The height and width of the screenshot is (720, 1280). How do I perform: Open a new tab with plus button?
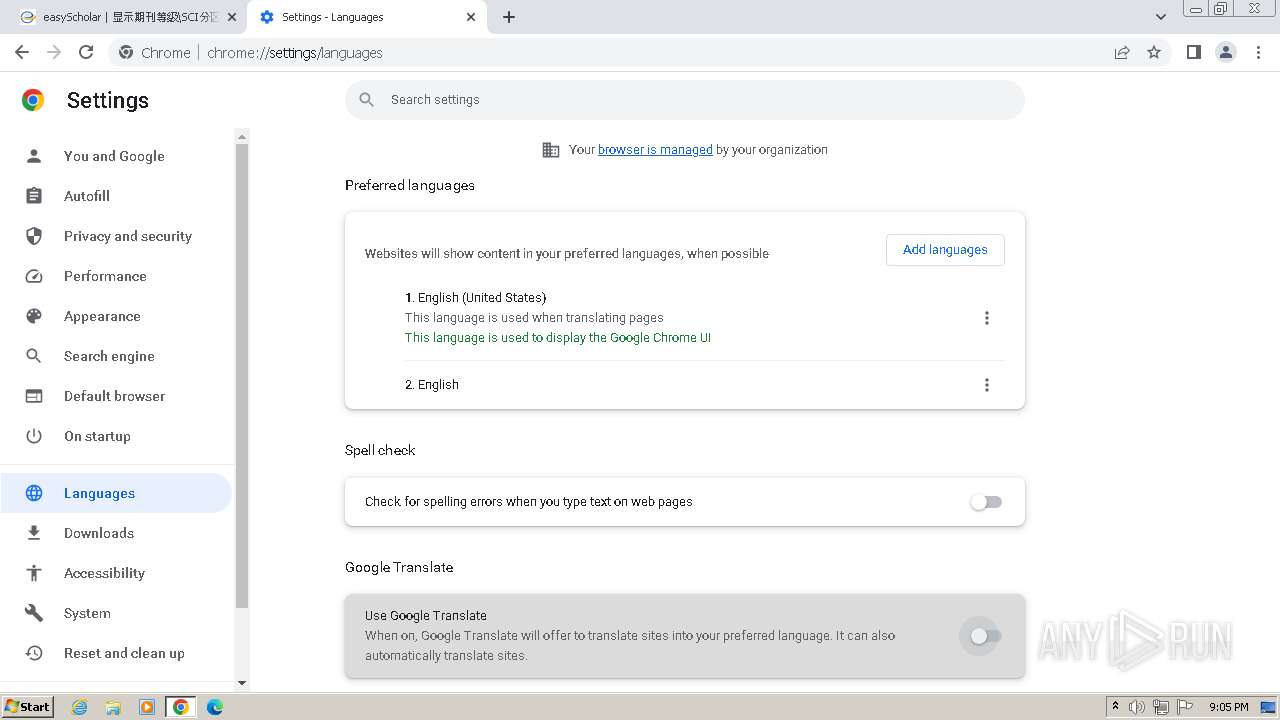tap(509, 17)
